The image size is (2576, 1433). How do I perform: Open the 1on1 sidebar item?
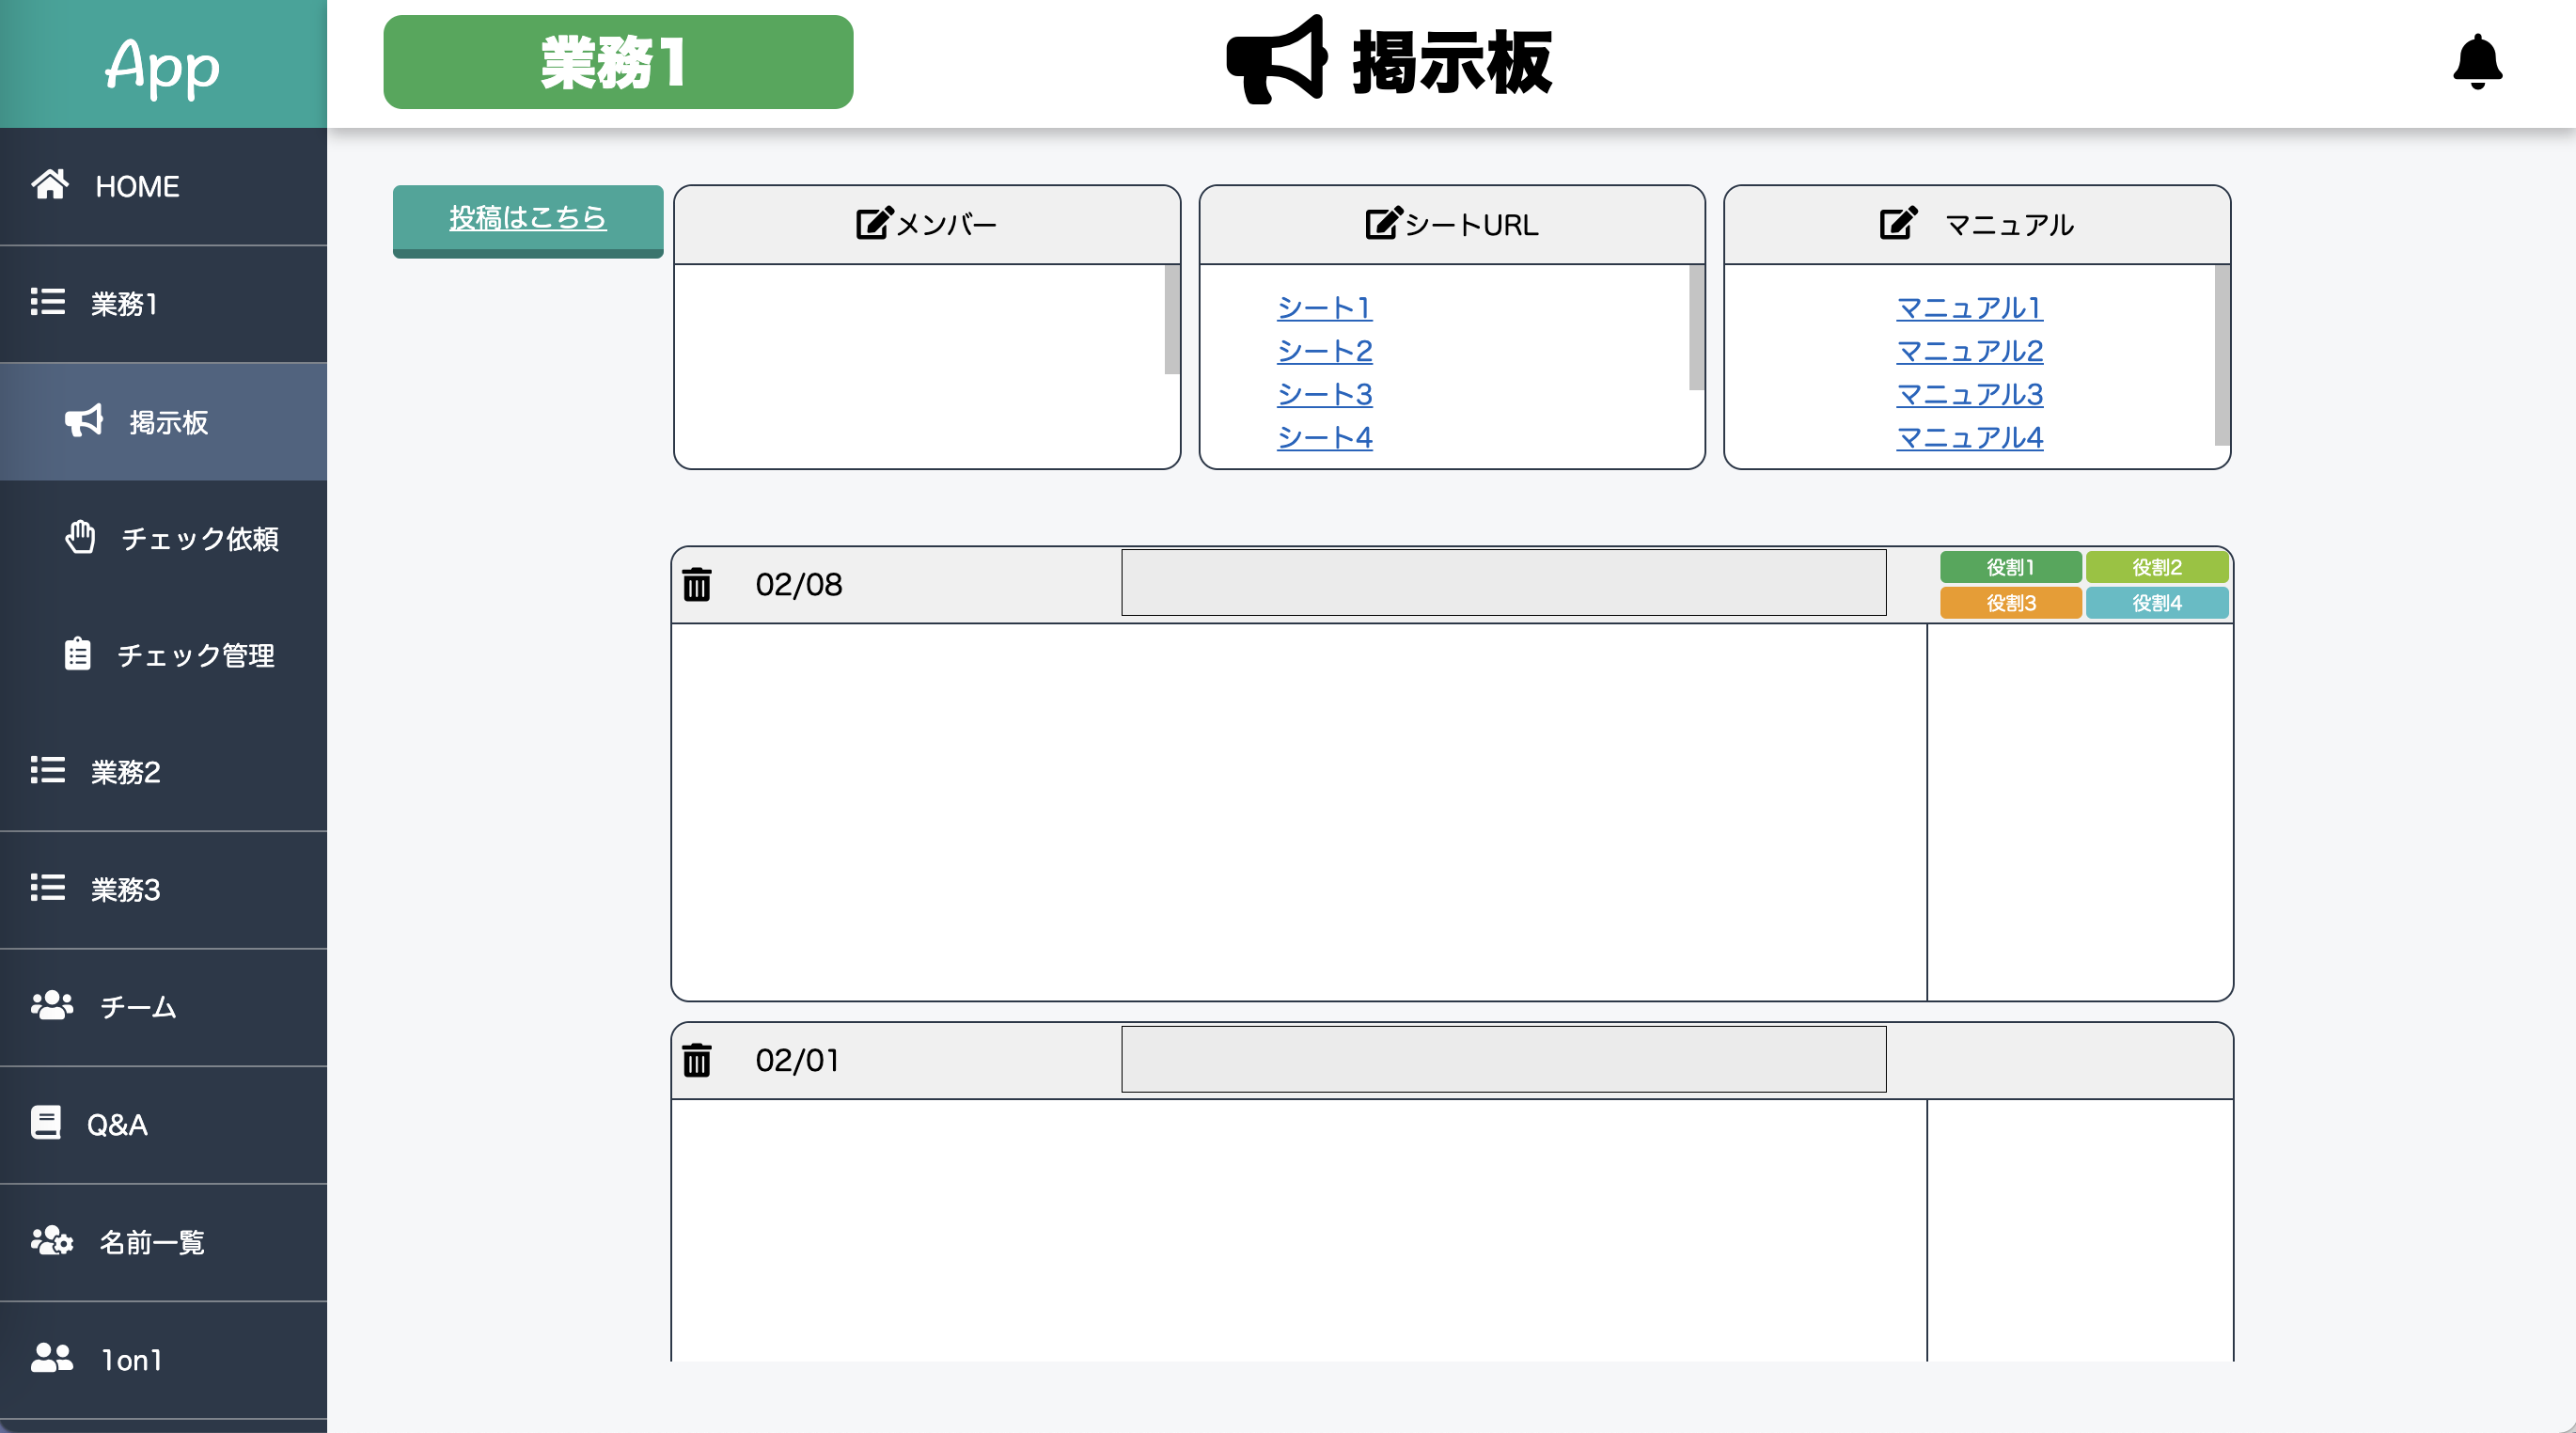[129, 1360]
